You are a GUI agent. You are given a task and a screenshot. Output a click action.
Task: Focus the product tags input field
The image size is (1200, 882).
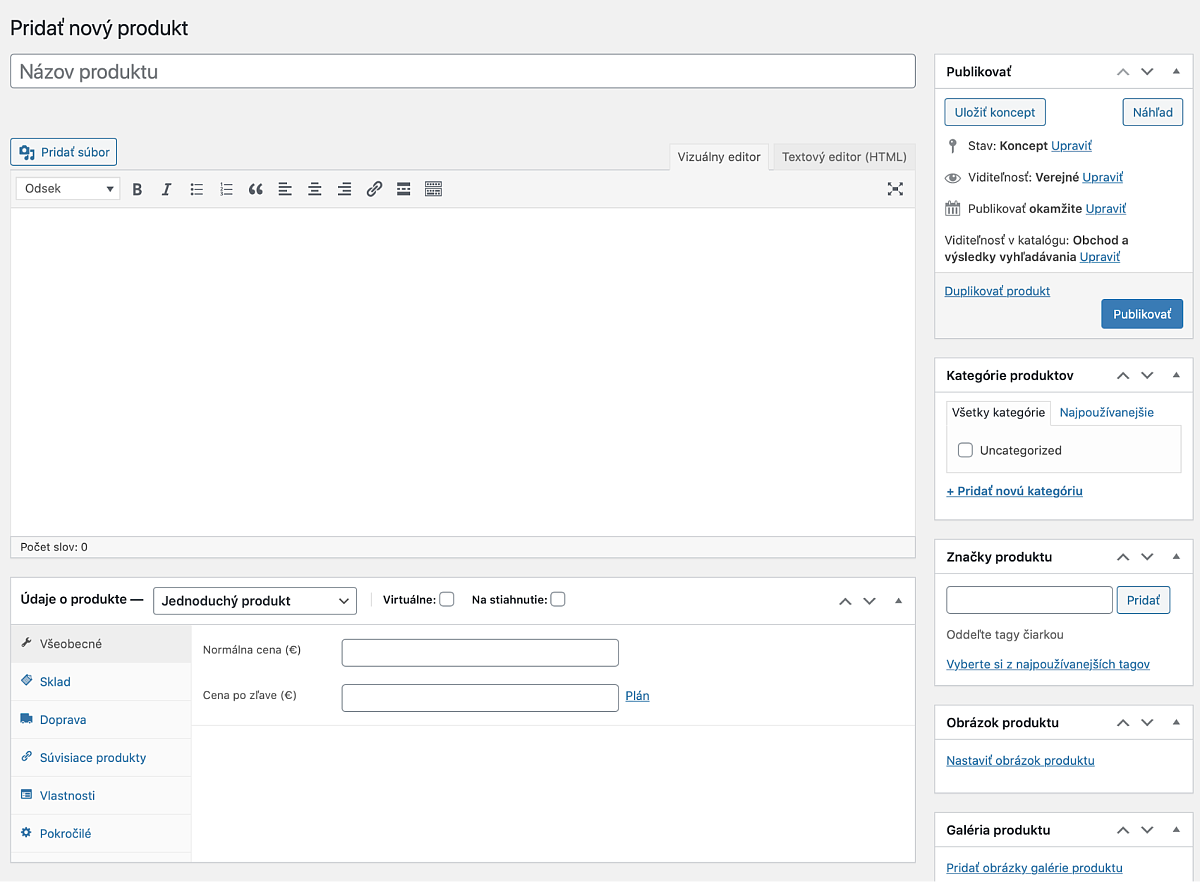pos(1029,600)
